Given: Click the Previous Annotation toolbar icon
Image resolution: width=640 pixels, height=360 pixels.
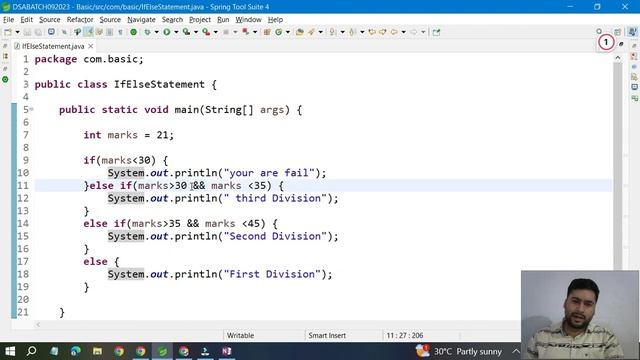Looking at the screenshot, I should [x=352, y=32].
